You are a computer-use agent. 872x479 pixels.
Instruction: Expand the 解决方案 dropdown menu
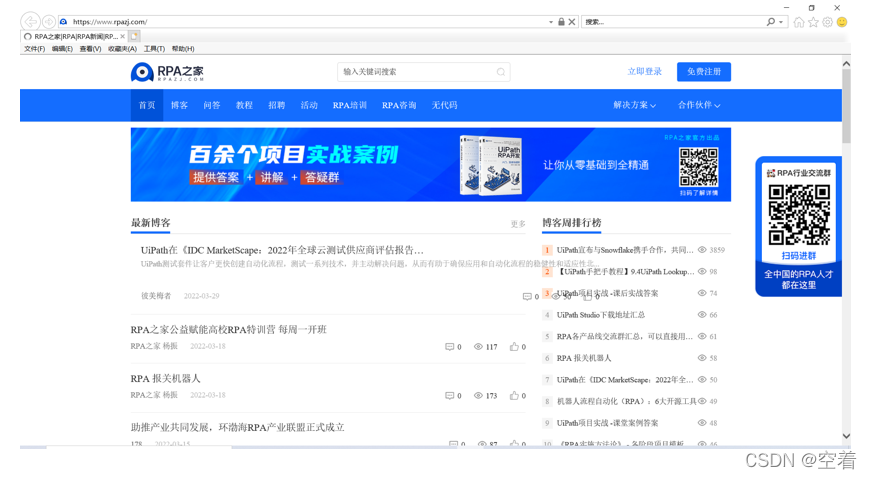pyautogui.click(x=635, y=105)
